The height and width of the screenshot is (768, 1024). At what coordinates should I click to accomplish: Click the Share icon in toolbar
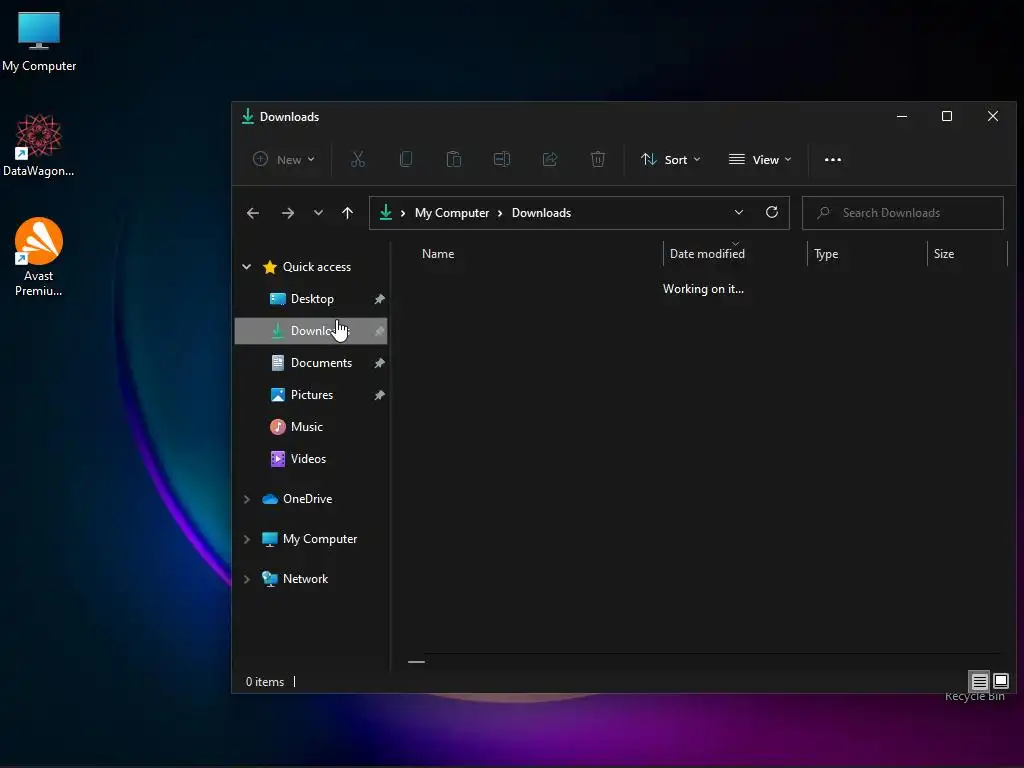550,159
